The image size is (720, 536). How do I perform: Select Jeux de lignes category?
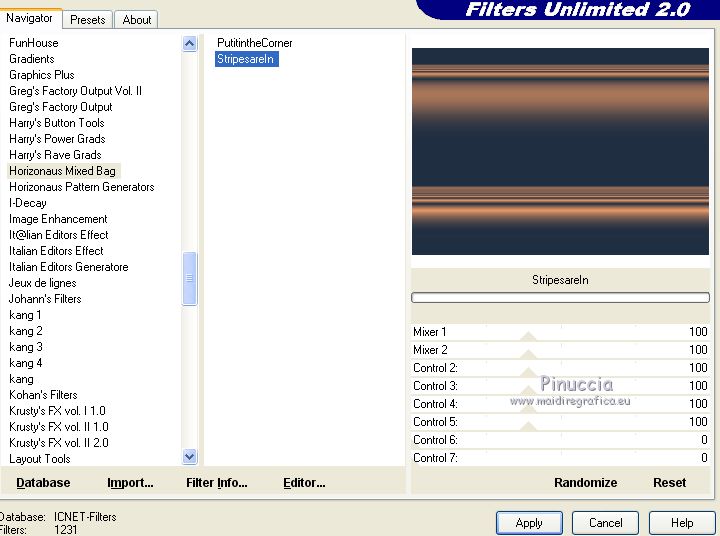43,283
